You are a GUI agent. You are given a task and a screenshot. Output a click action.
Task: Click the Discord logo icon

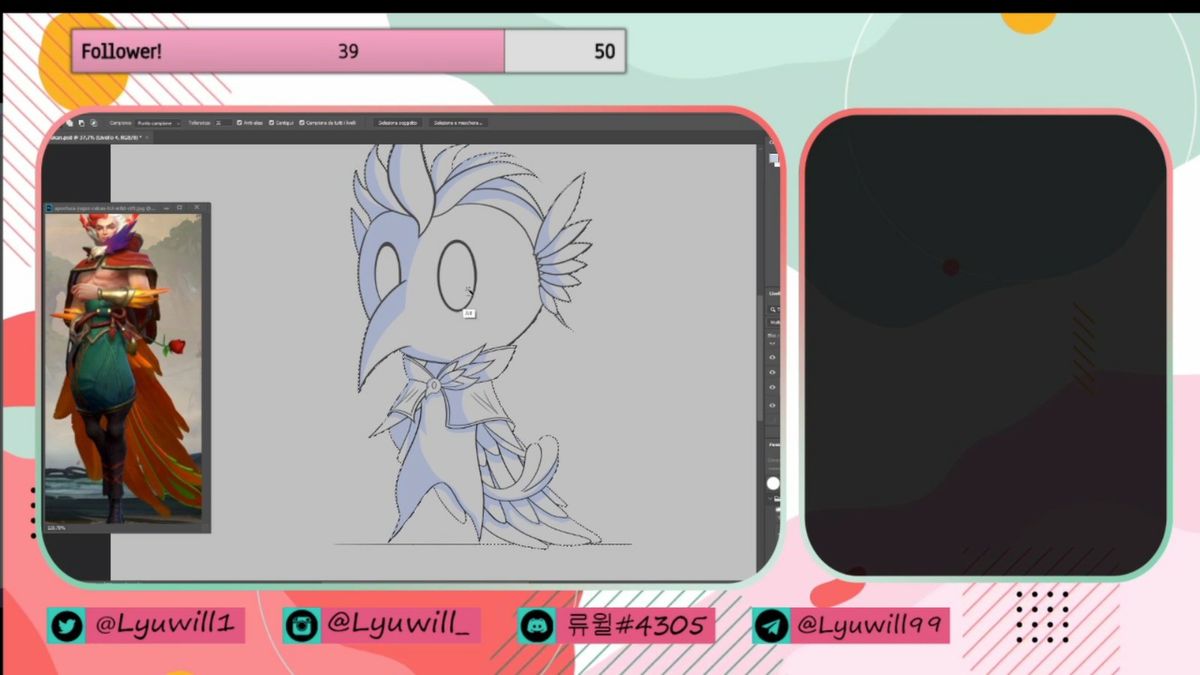click(x=537, y=626)
